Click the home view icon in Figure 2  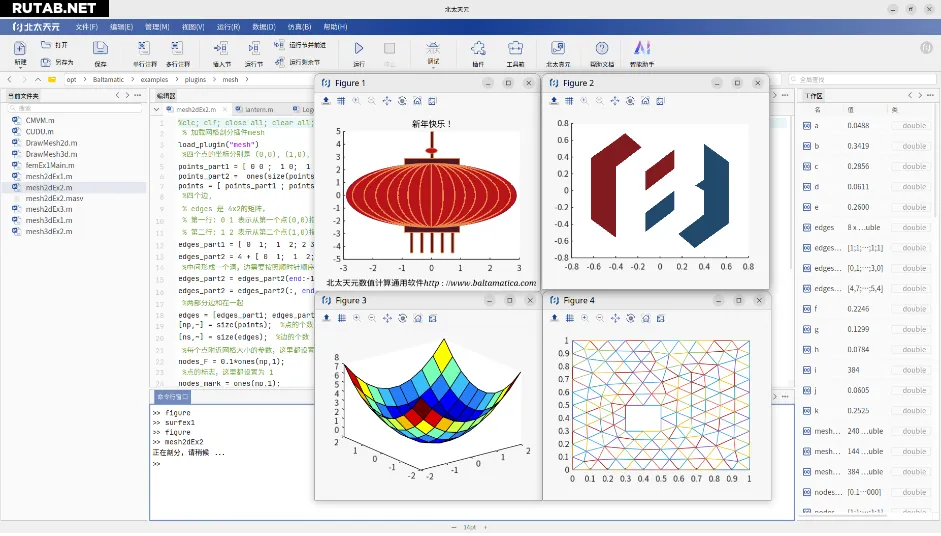(645, 101)
